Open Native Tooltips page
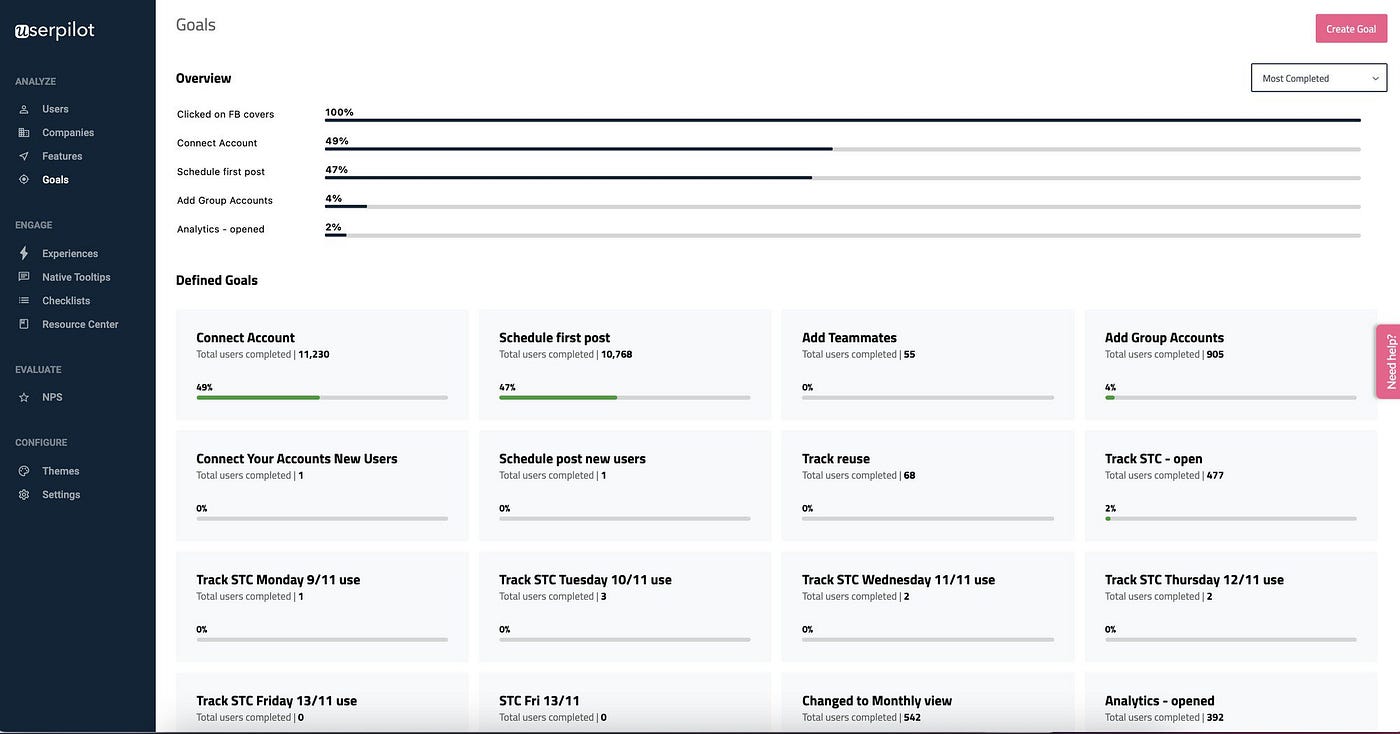This screenshot has height=734, width=1400. 77,277
